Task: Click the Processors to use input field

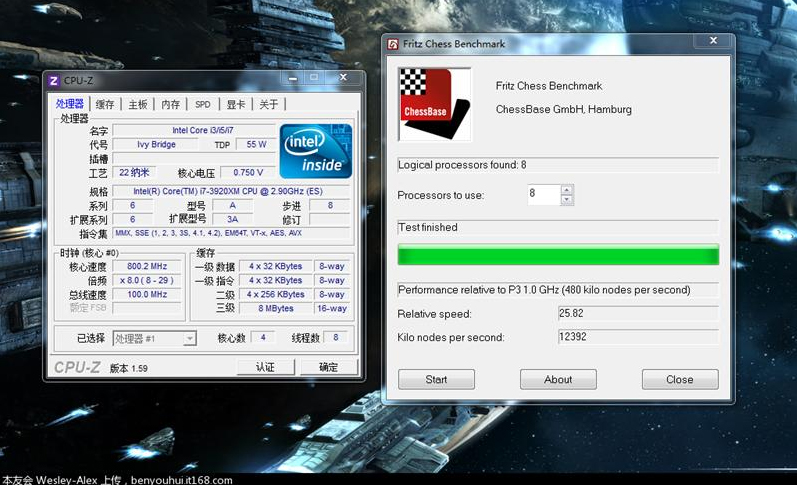Action: (544, 194)
